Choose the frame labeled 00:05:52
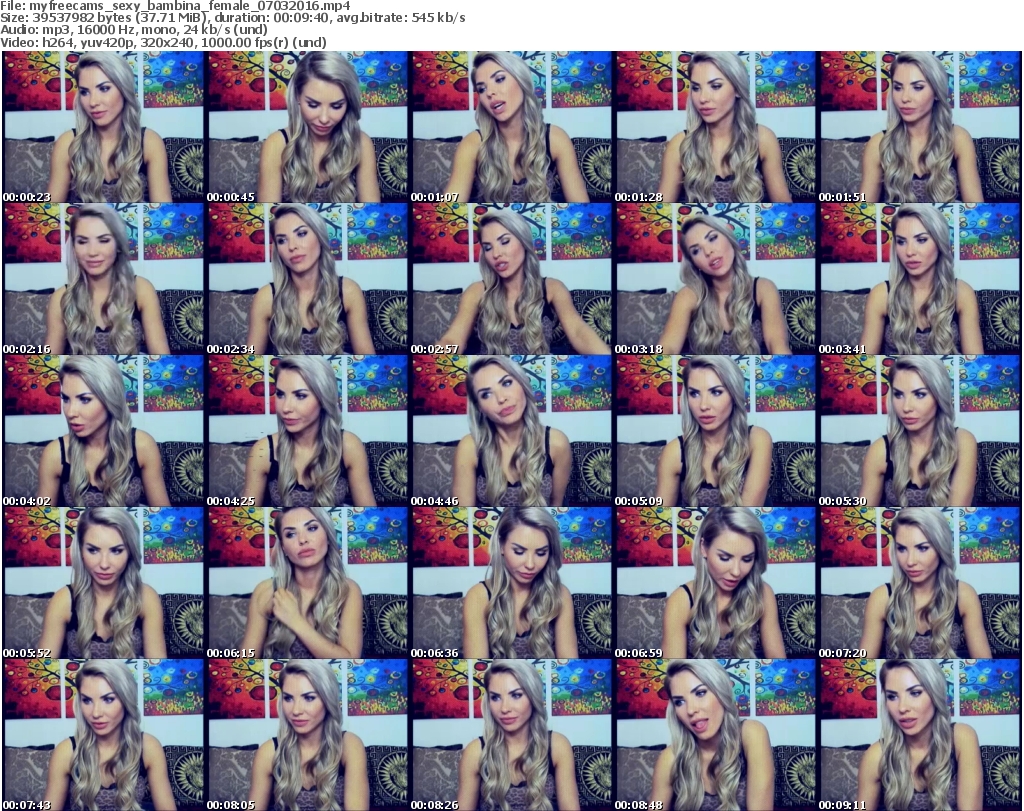The image size is (1024, 811). (x=103, y=583)
